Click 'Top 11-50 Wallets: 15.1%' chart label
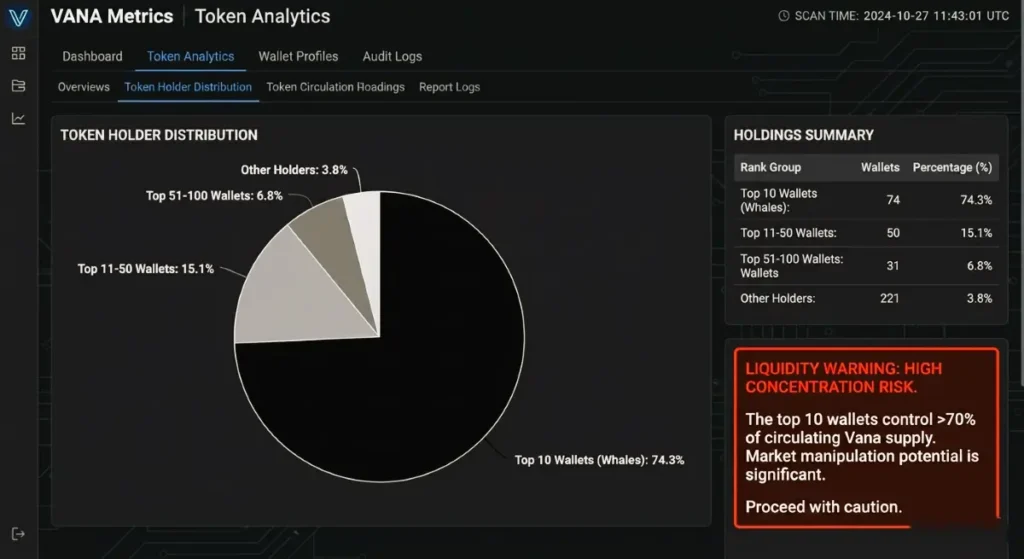The image size is (1024, 559). (x=146, y=268)
